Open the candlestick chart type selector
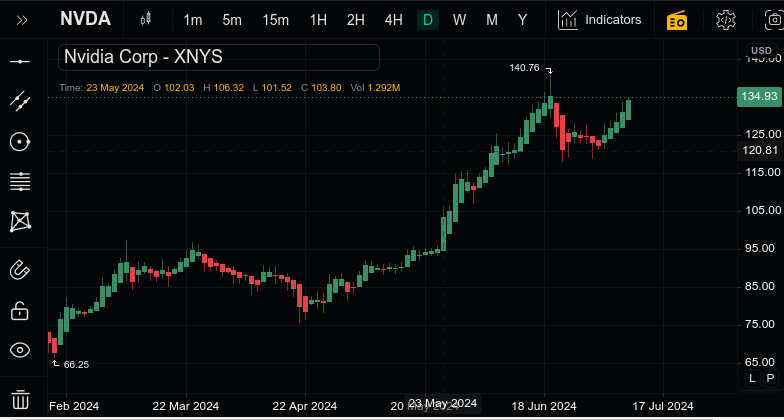This screenshot has height=420, width=784. [x=146, y=20]
